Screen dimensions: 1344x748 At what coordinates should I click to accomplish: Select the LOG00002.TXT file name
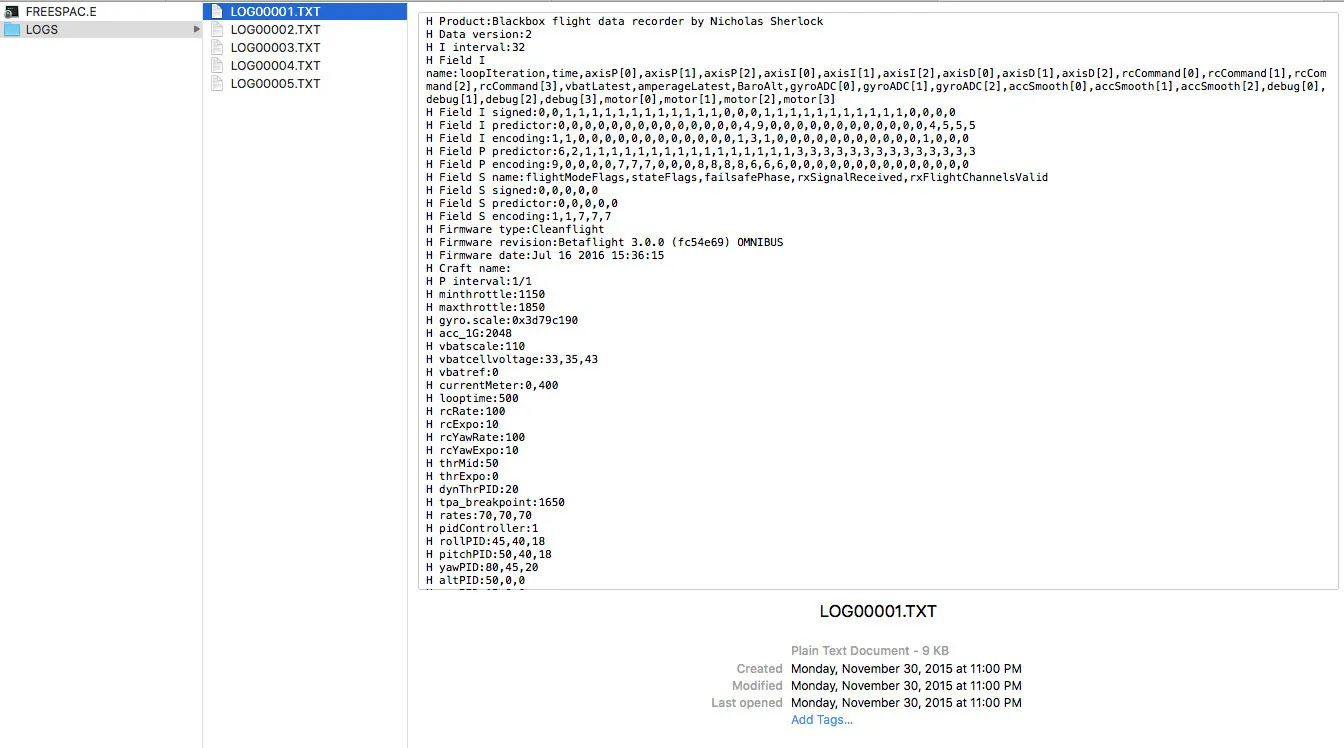click(x=275, y=30)
